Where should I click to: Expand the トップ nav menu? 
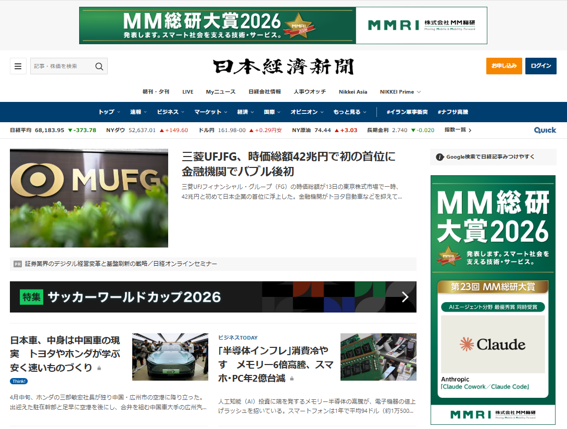click(109, 112)
